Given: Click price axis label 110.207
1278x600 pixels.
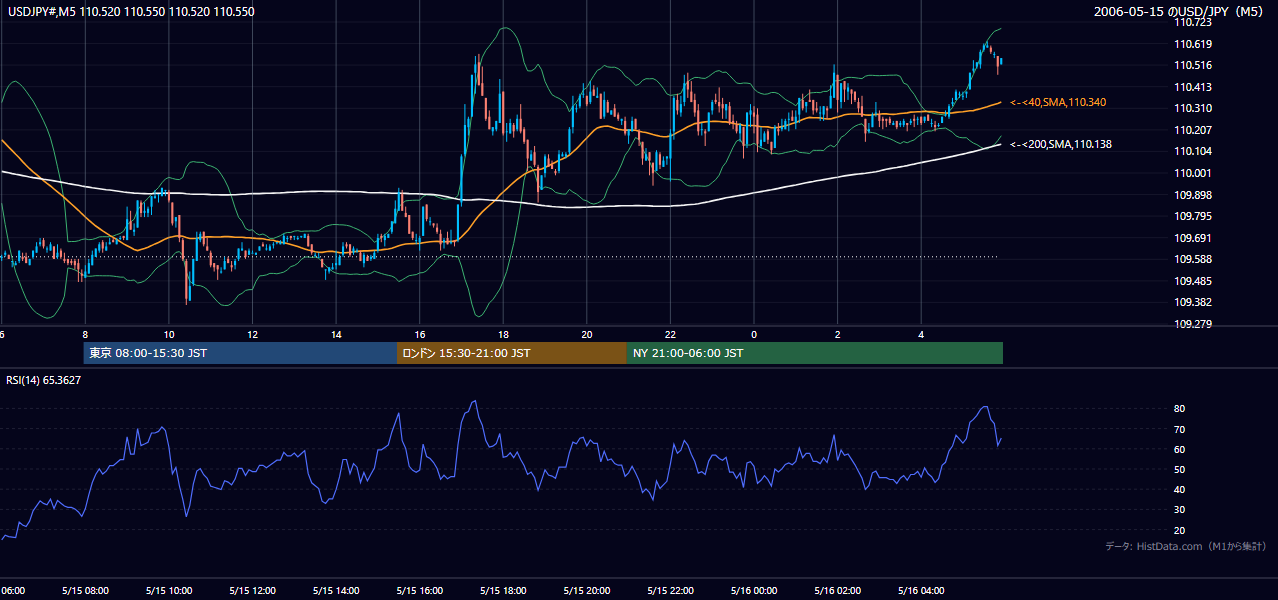Looking at the screenshot, I should (1193, 130).
